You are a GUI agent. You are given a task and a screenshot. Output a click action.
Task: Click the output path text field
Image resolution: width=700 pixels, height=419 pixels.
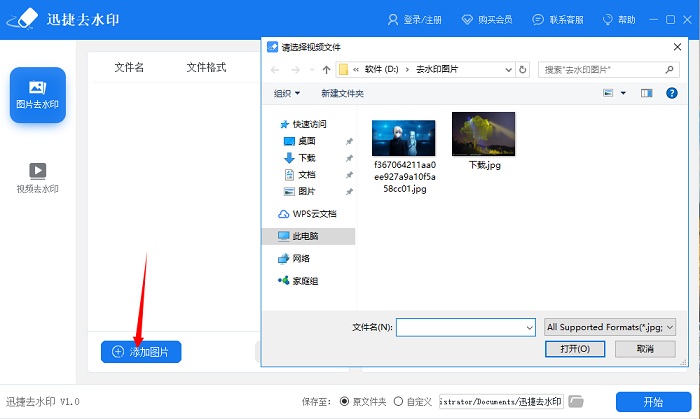click(501, 402)
